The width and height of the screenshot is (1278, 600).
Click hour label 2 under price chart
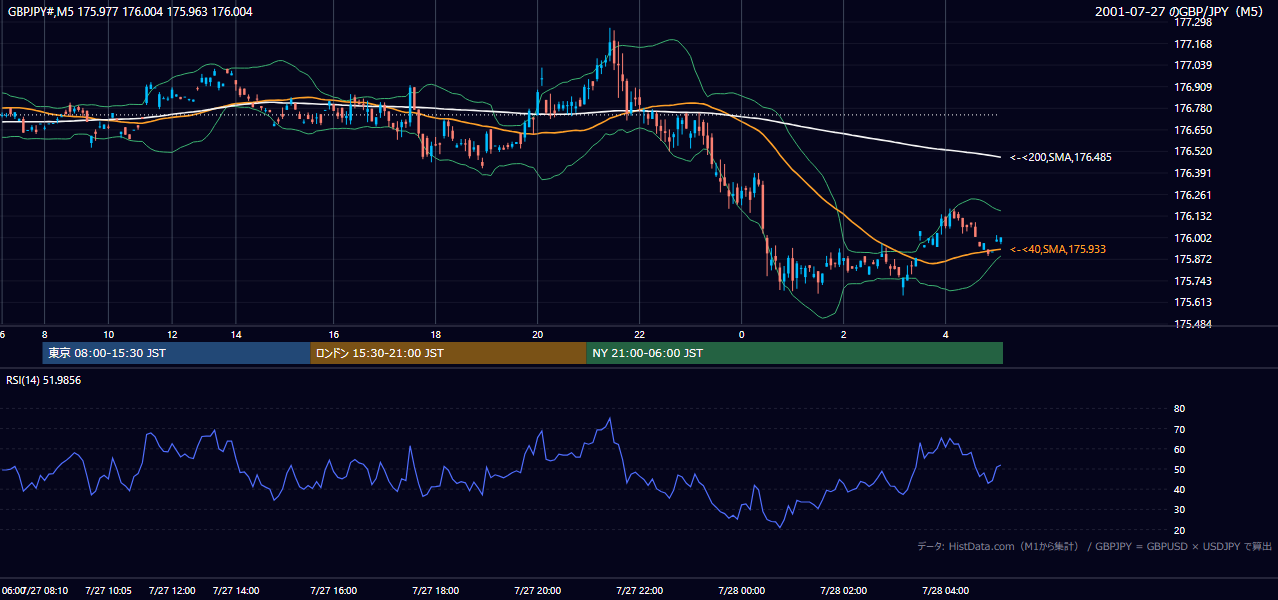(843, 334)
